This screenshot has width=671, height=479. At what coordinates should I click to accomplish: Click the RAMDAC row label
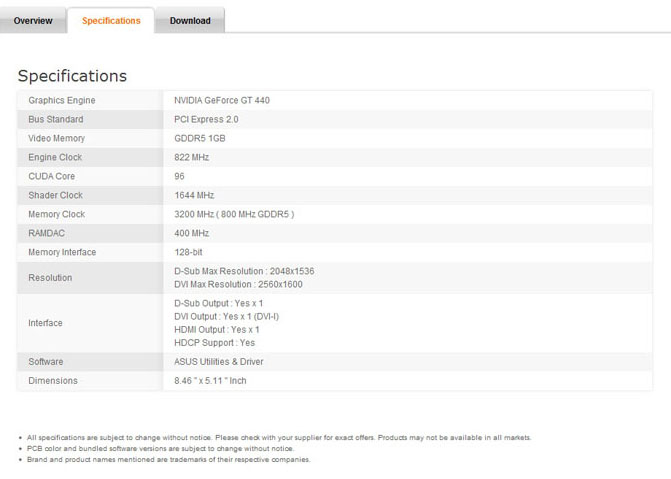(x=47, y=233)
